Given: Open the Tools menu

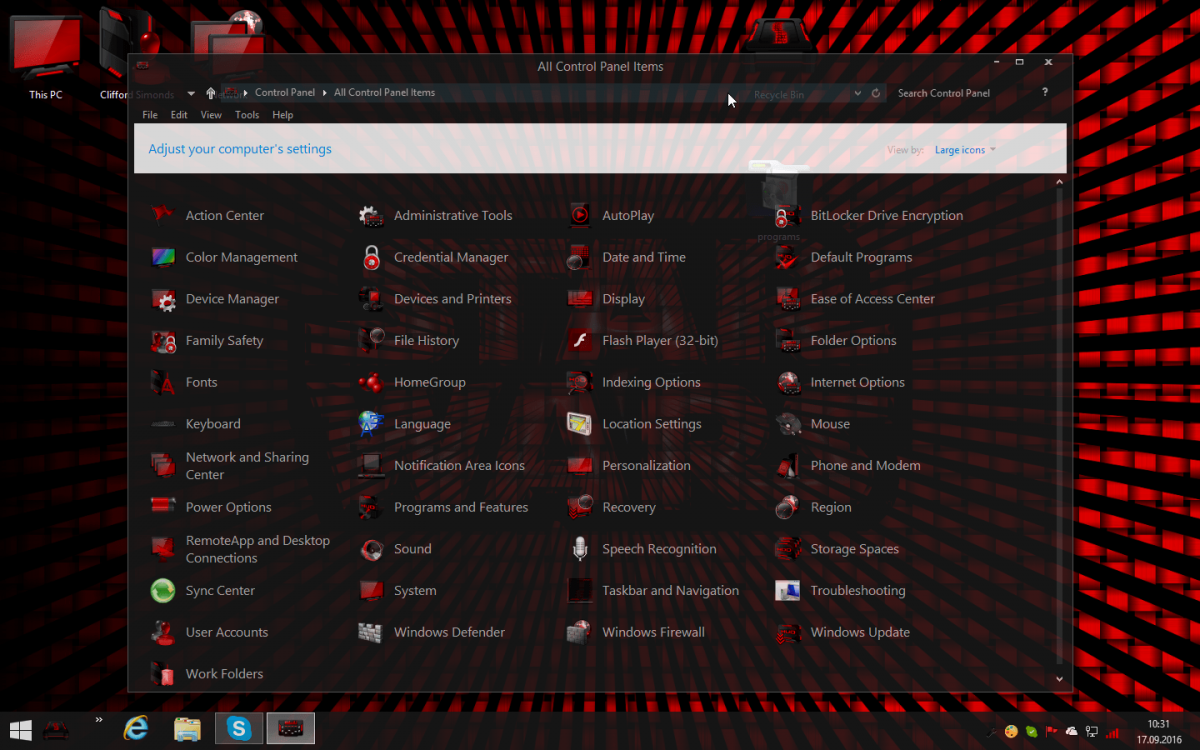Looking at the screenshot, I should 247,115.
